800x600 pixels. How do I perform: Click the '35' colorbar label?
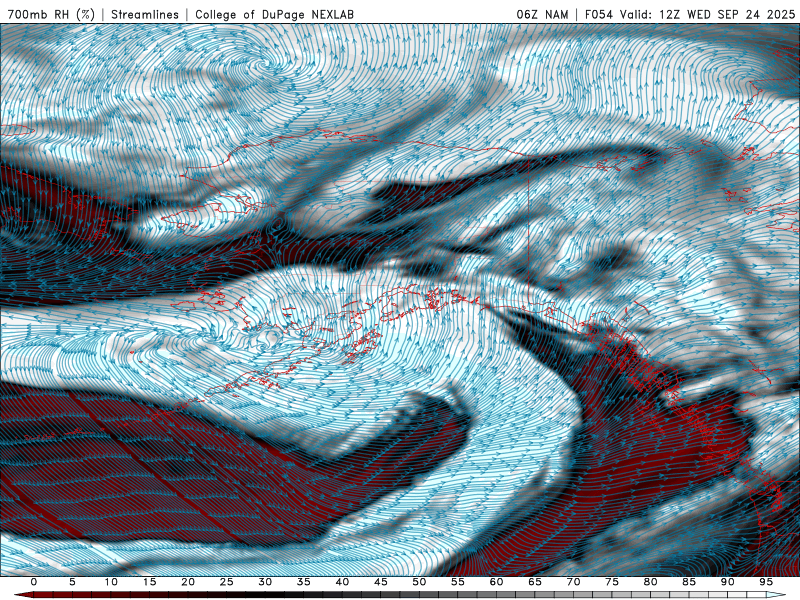304,582
